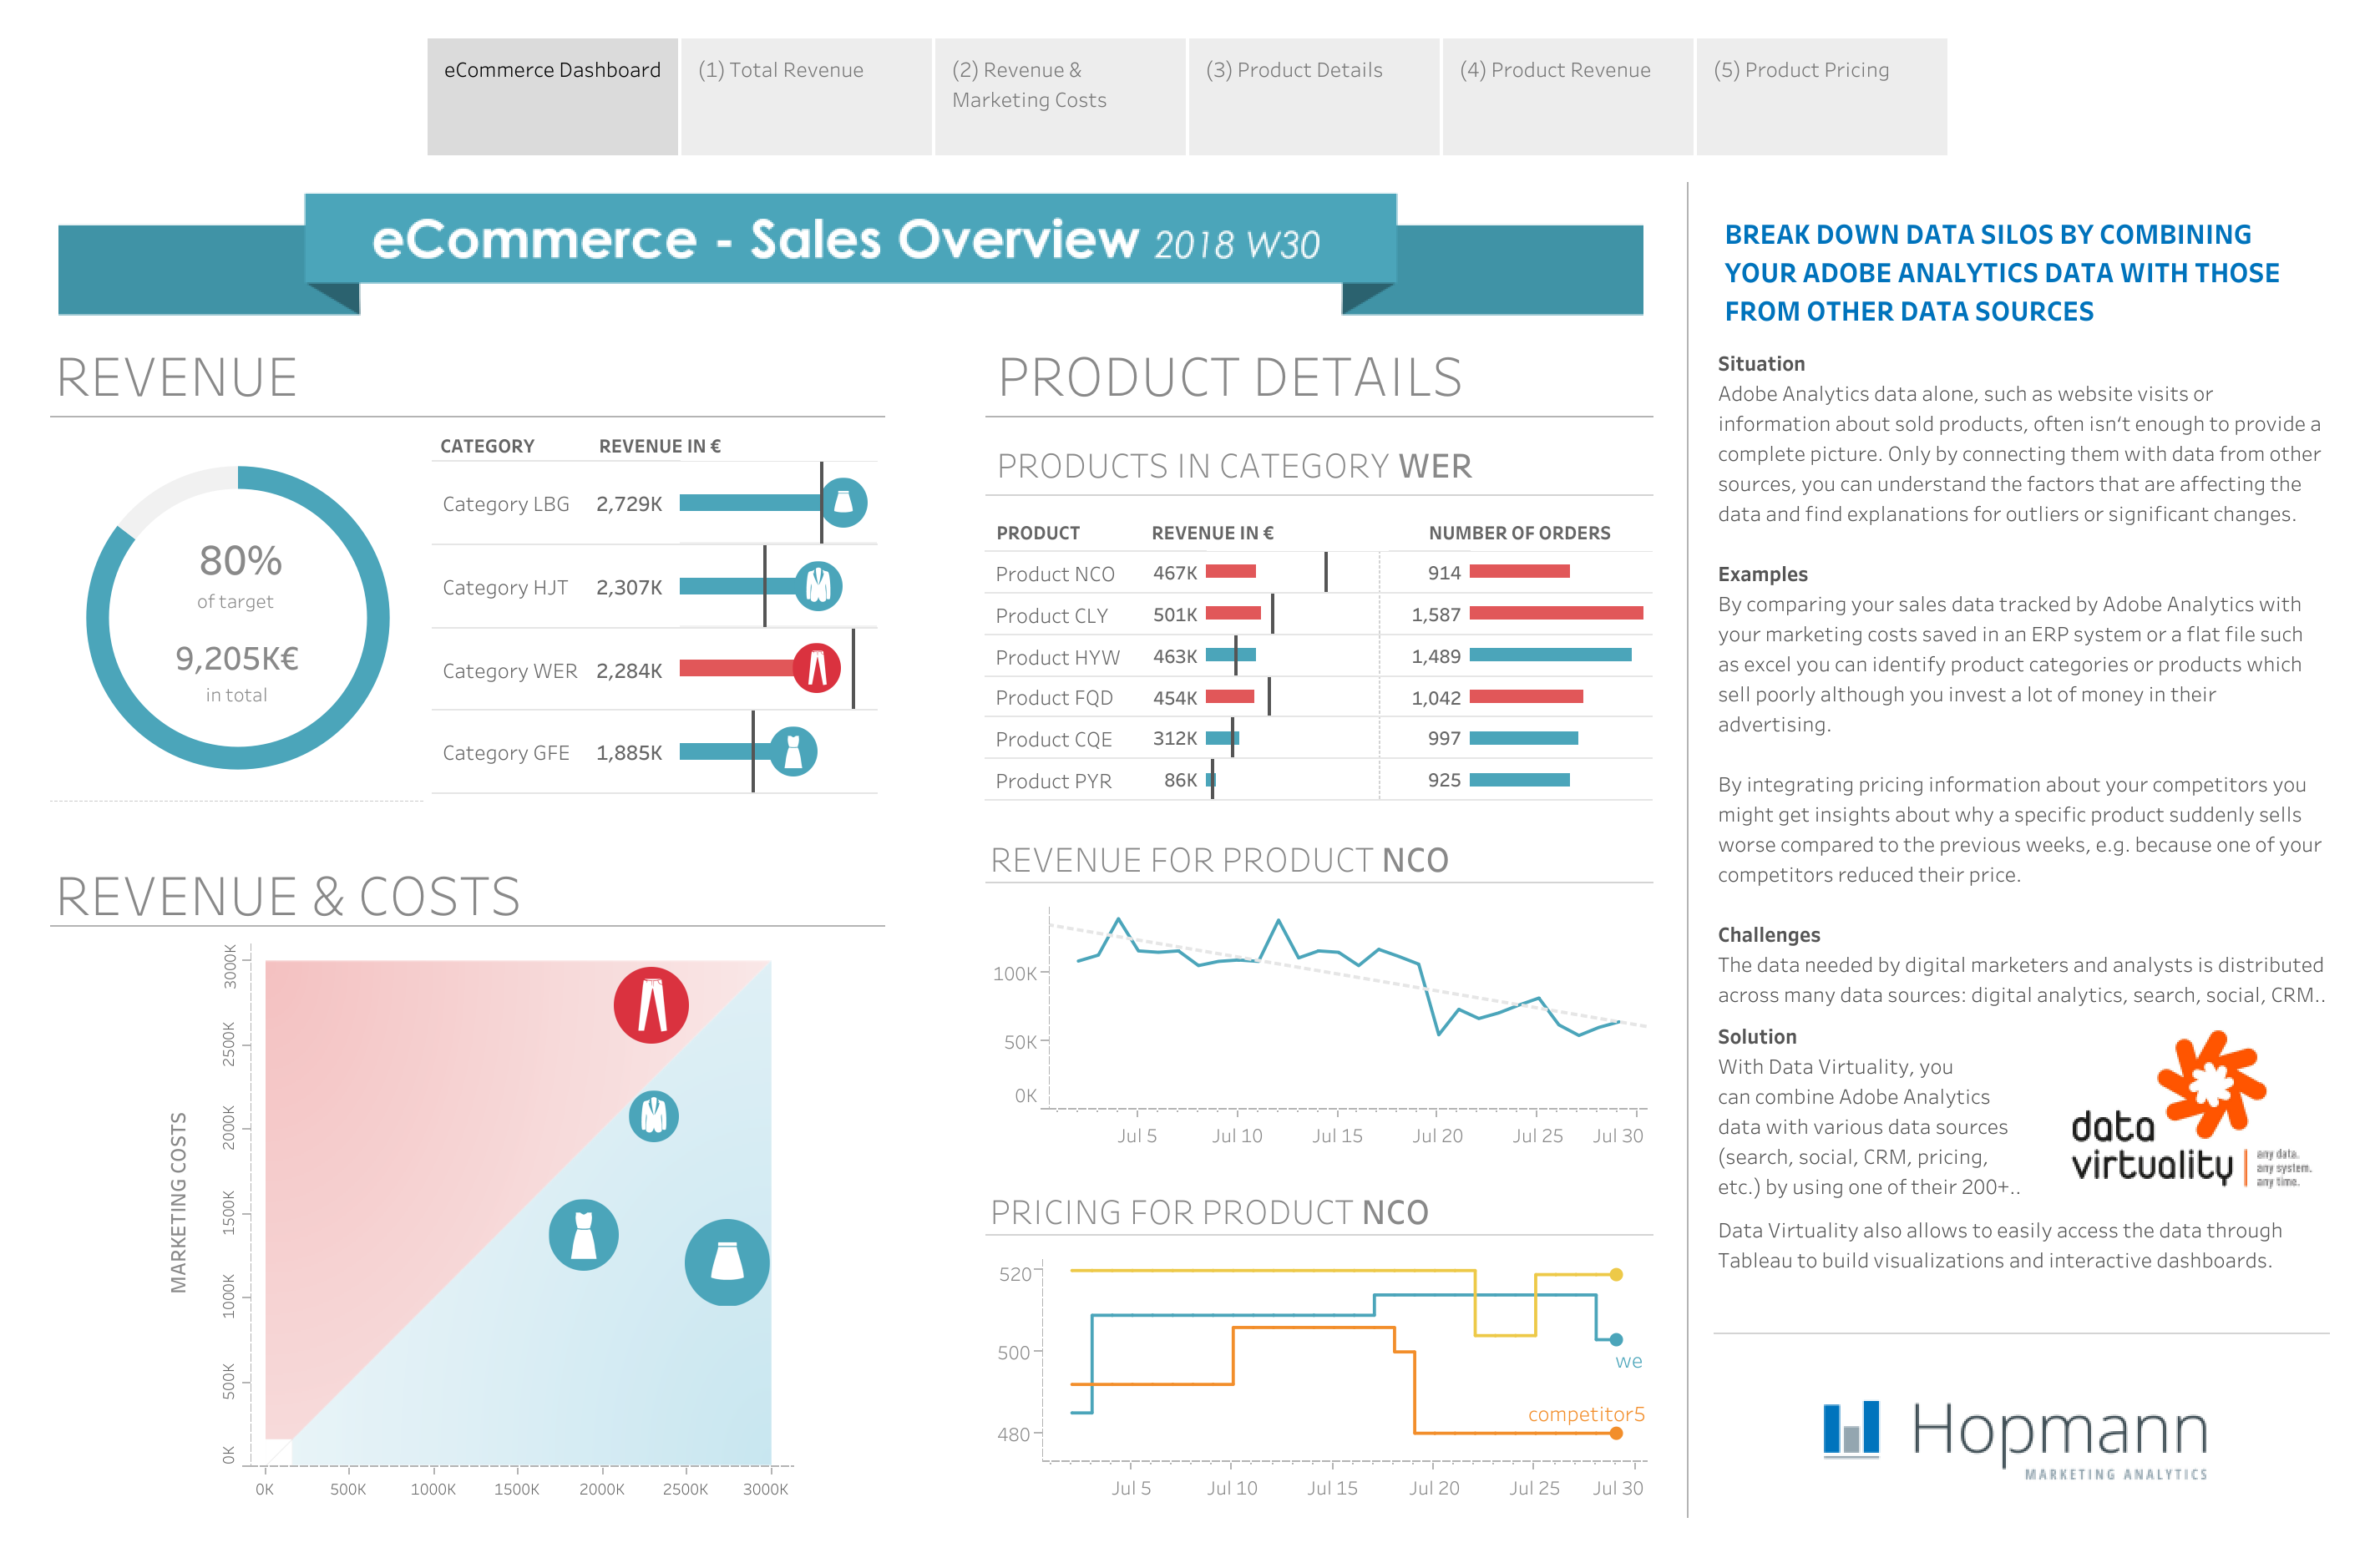Click the competitor5 orange endpoint marker
The width and height of the screenshot is (2370, 1568).
tap(1615, 1433)
